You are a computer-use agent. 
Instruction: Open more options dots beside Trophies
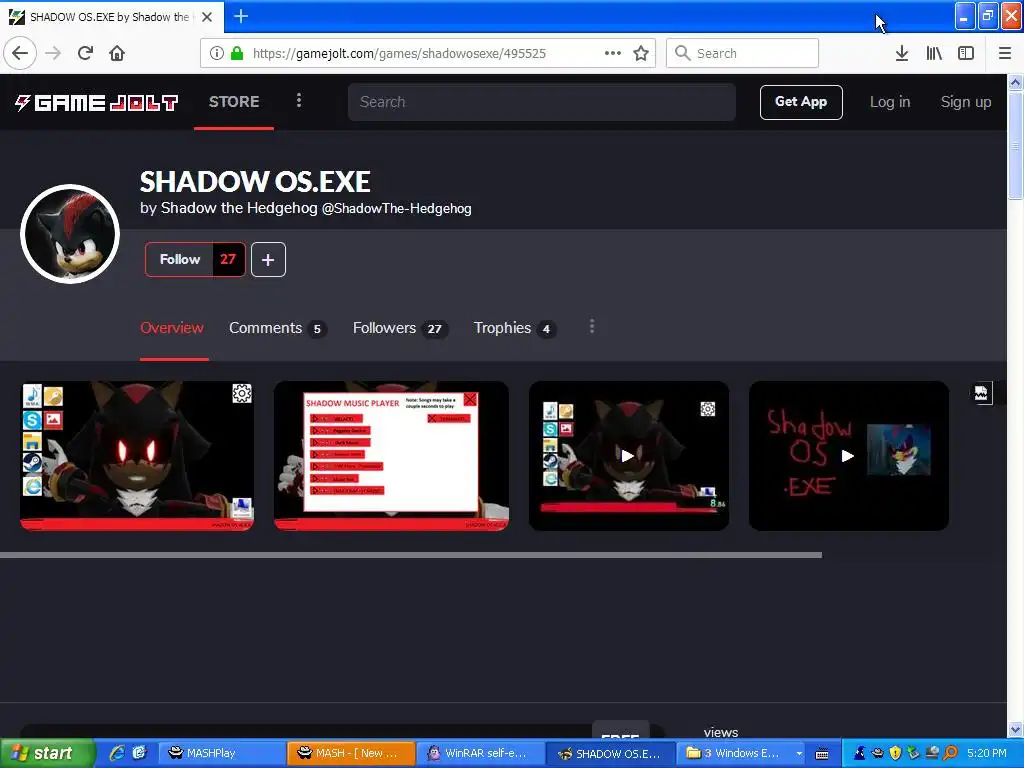click(592, 327)
